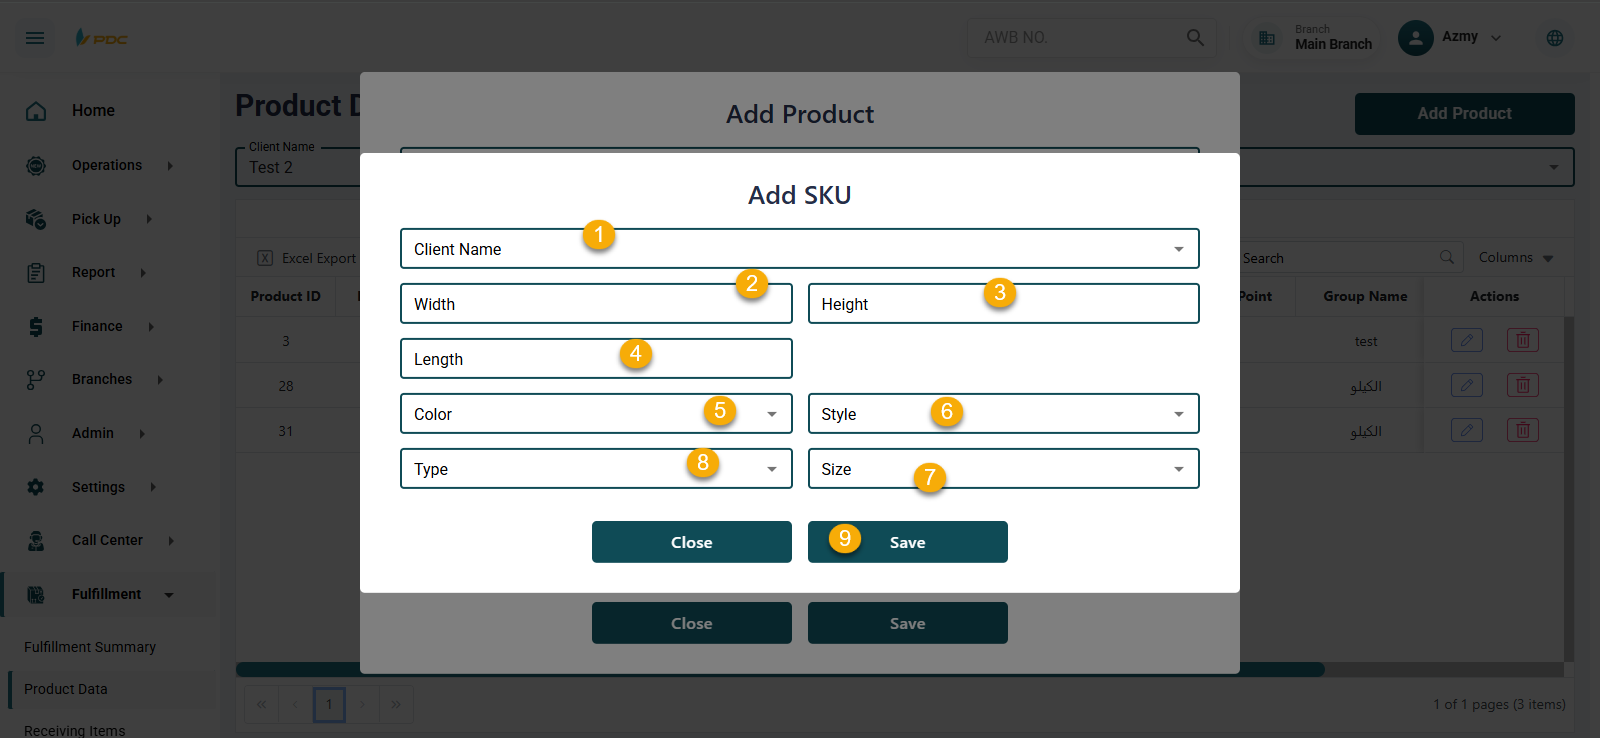
Task: Click the Branches icon in sidebar
Action: (x=36, y=379)
